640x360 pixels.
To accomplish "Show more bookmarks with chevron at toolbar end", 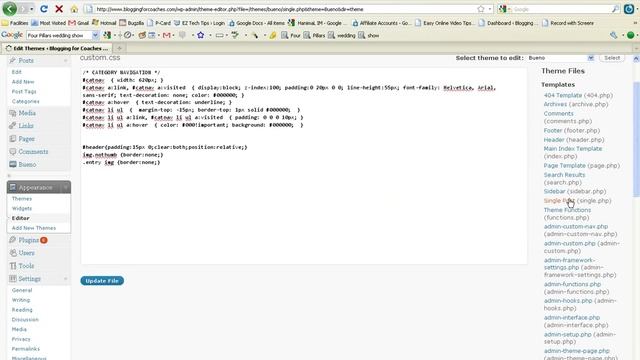I will [636, 23].
